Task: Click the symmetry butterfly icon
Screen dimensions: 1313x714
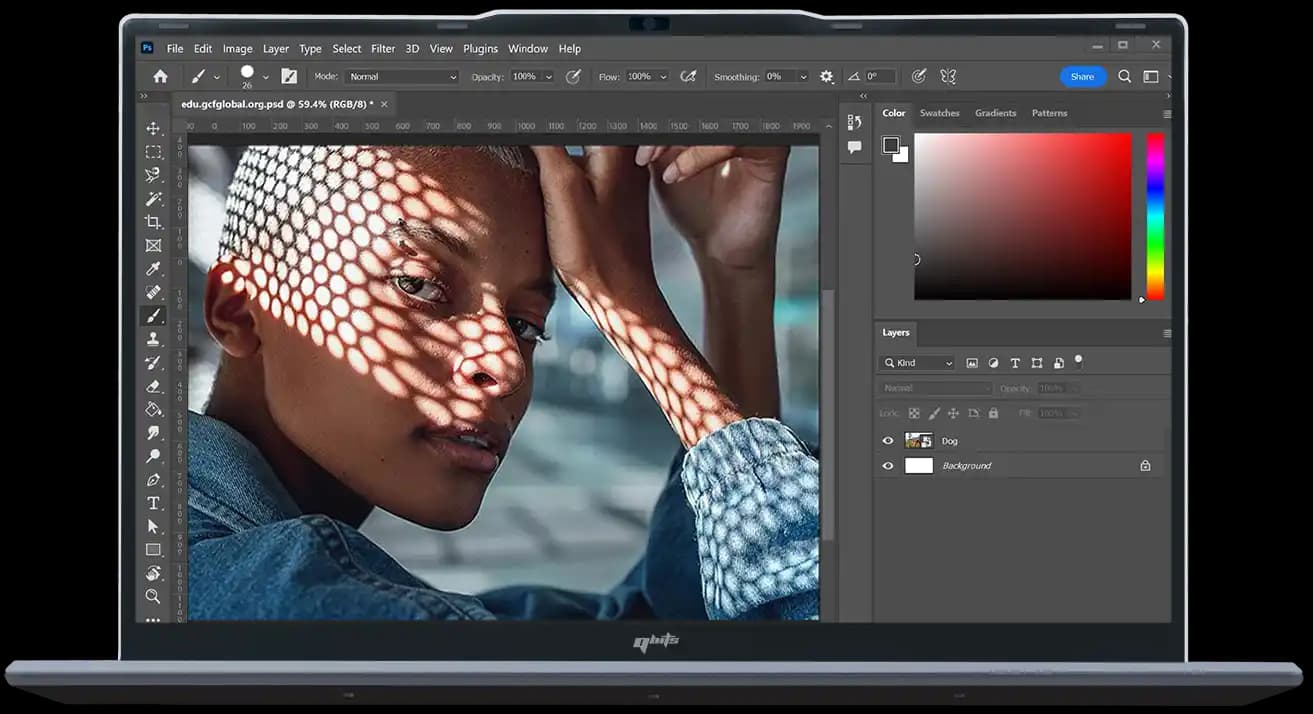Action: pos(948,77)
